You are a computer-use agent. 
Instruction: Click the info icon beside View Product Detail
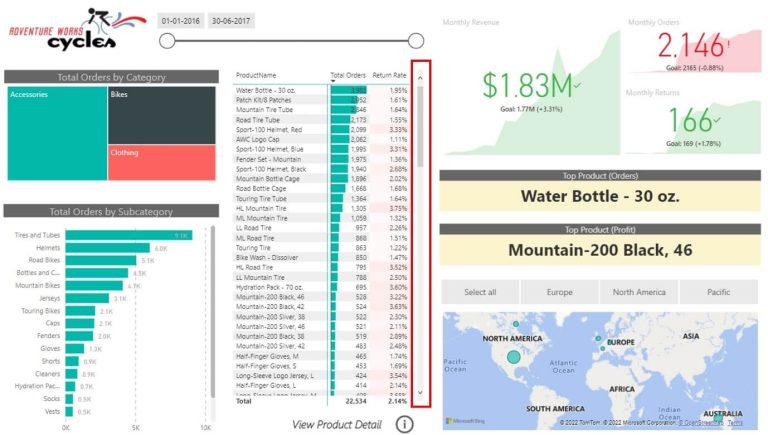(x=405, y=424)
